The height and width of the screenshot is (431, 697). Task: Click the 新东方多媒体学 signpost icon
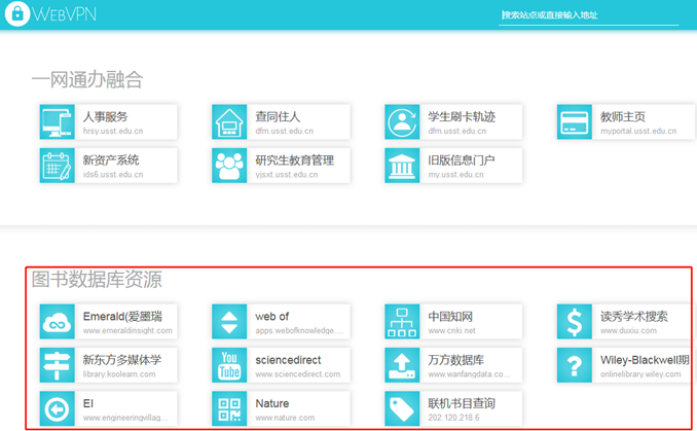(x=57, y=365)
